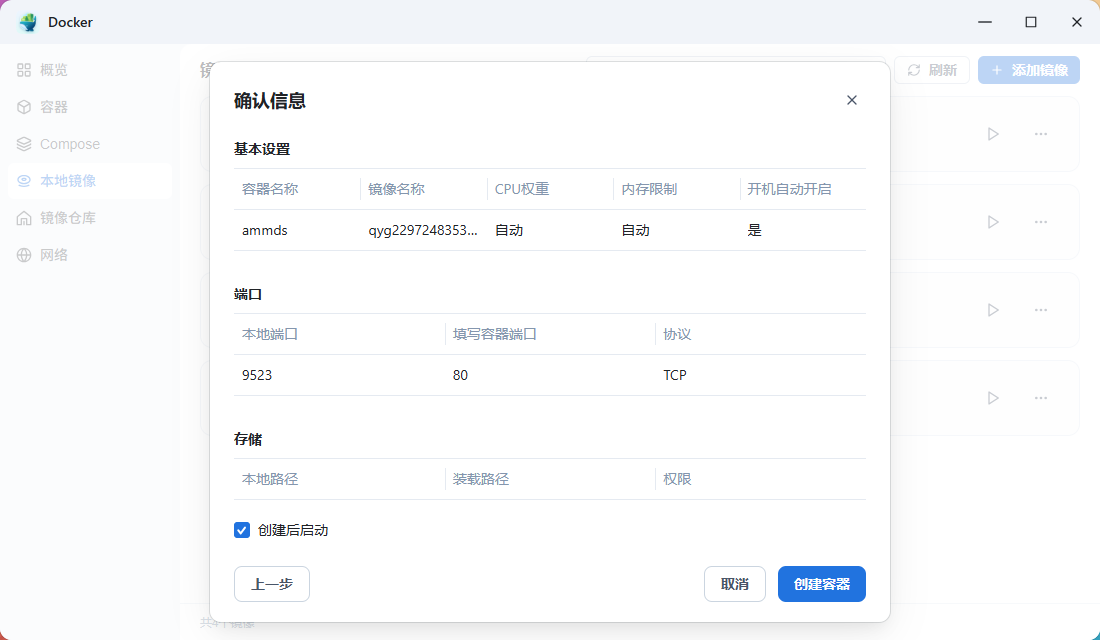Close the 确认信息 dialog with the X

[851, 100]
